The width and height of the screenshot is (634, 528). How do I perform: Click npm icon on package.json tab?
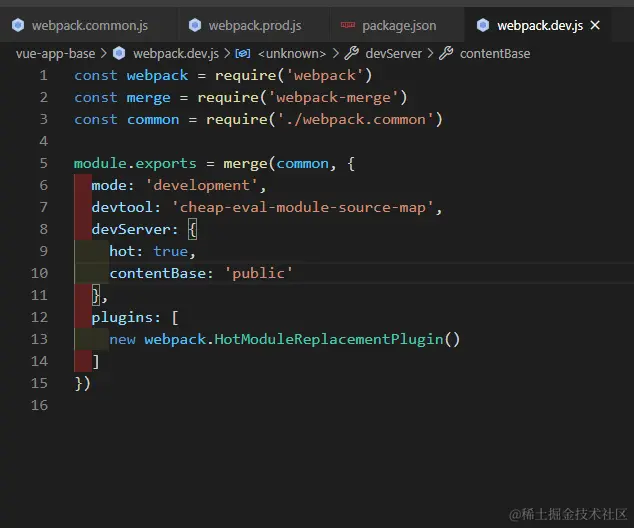tap(348, 25)
